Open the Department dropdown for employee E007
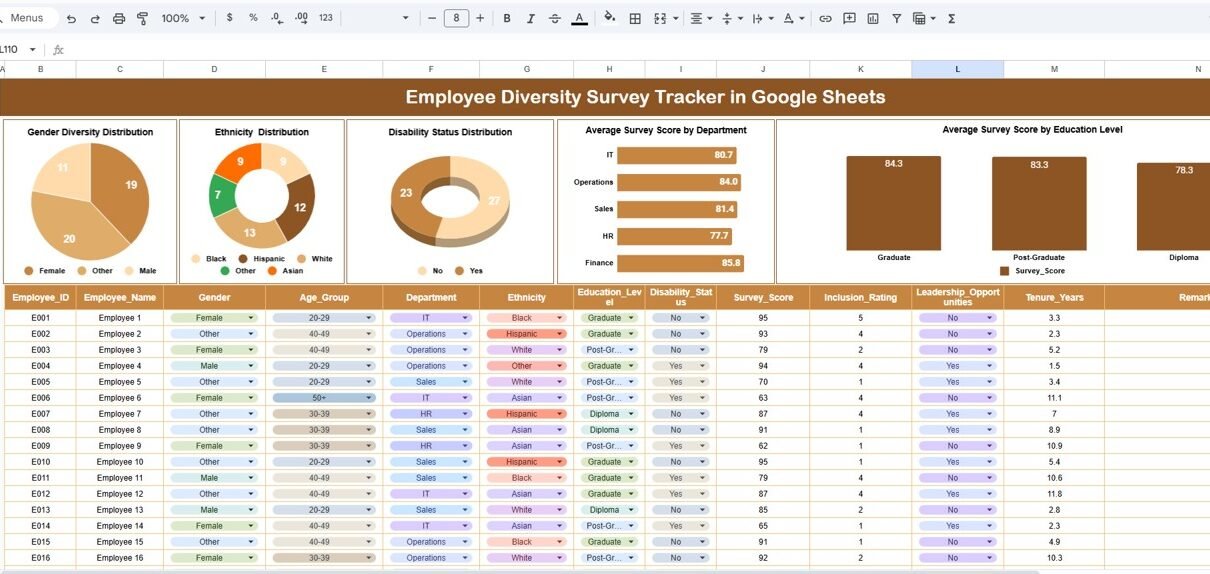 pos(465,414)
